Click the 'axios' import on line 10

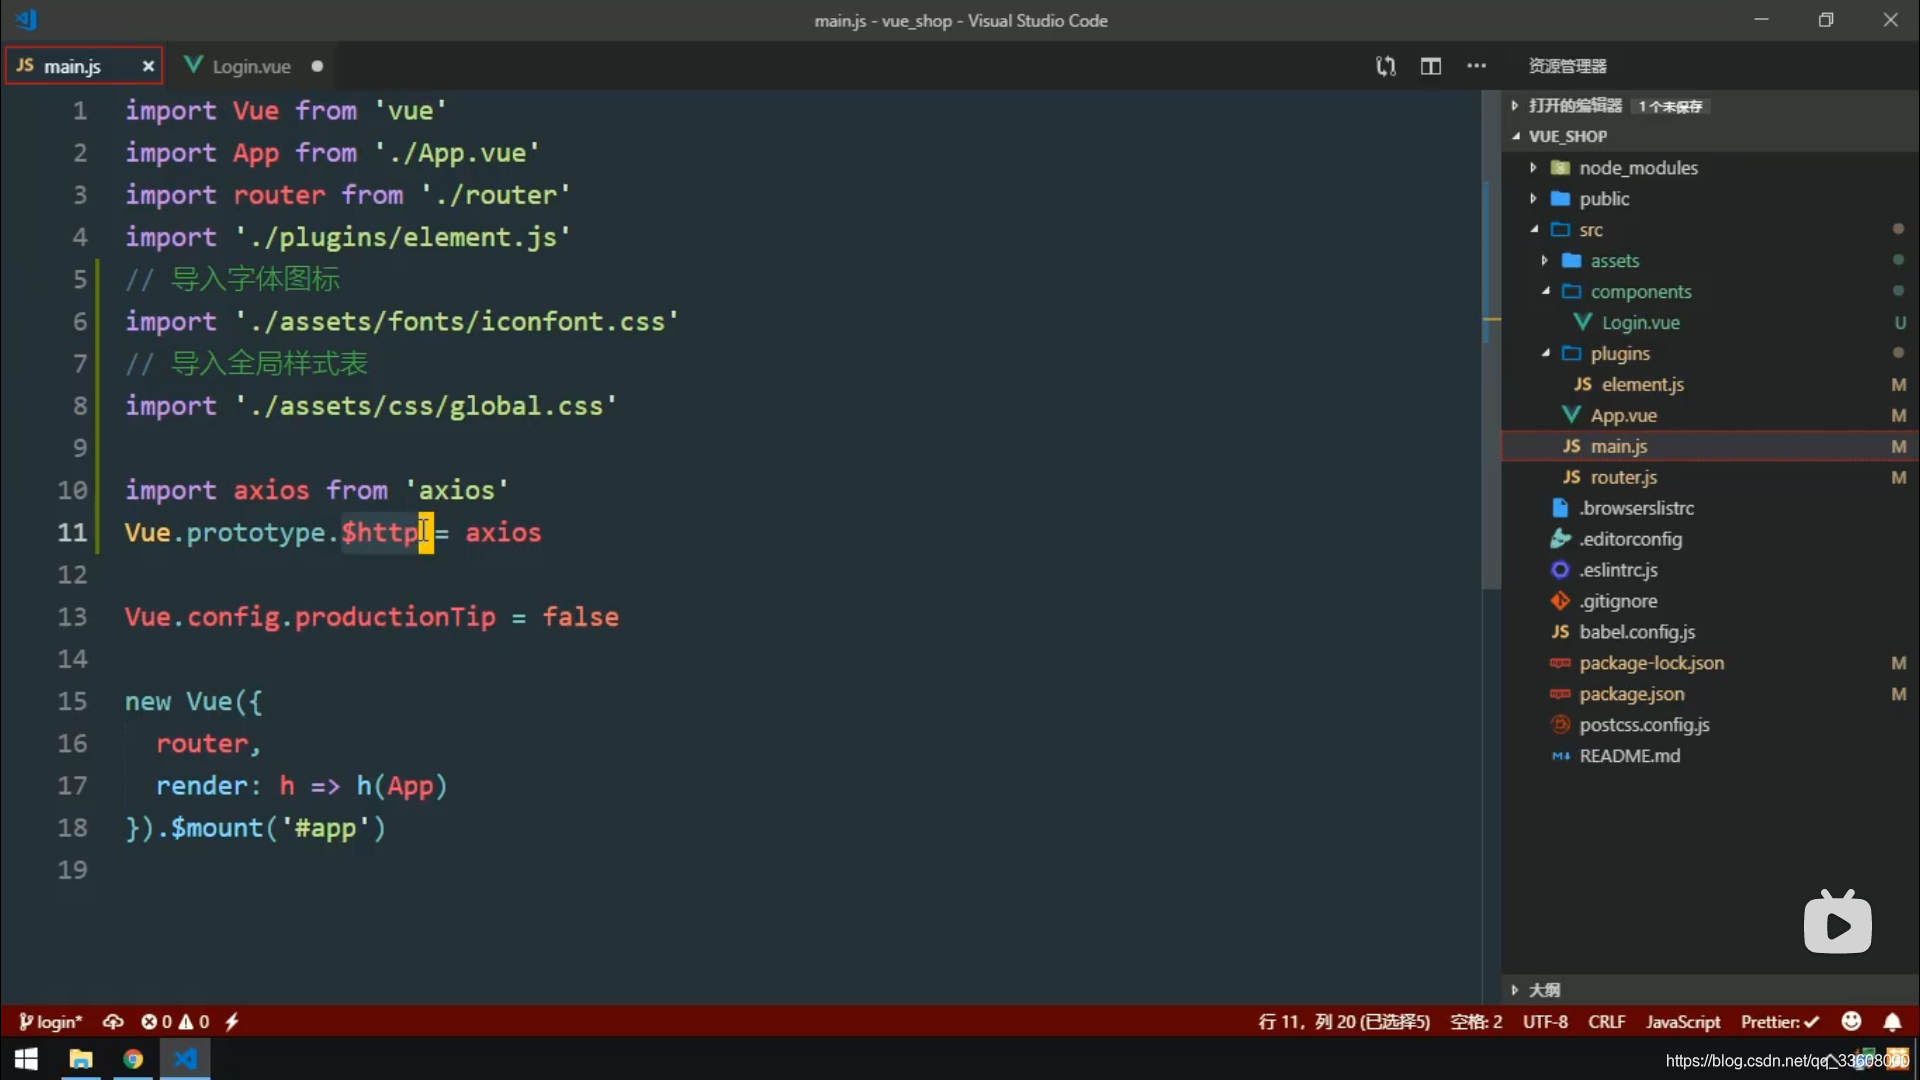(x=457, y=490)
